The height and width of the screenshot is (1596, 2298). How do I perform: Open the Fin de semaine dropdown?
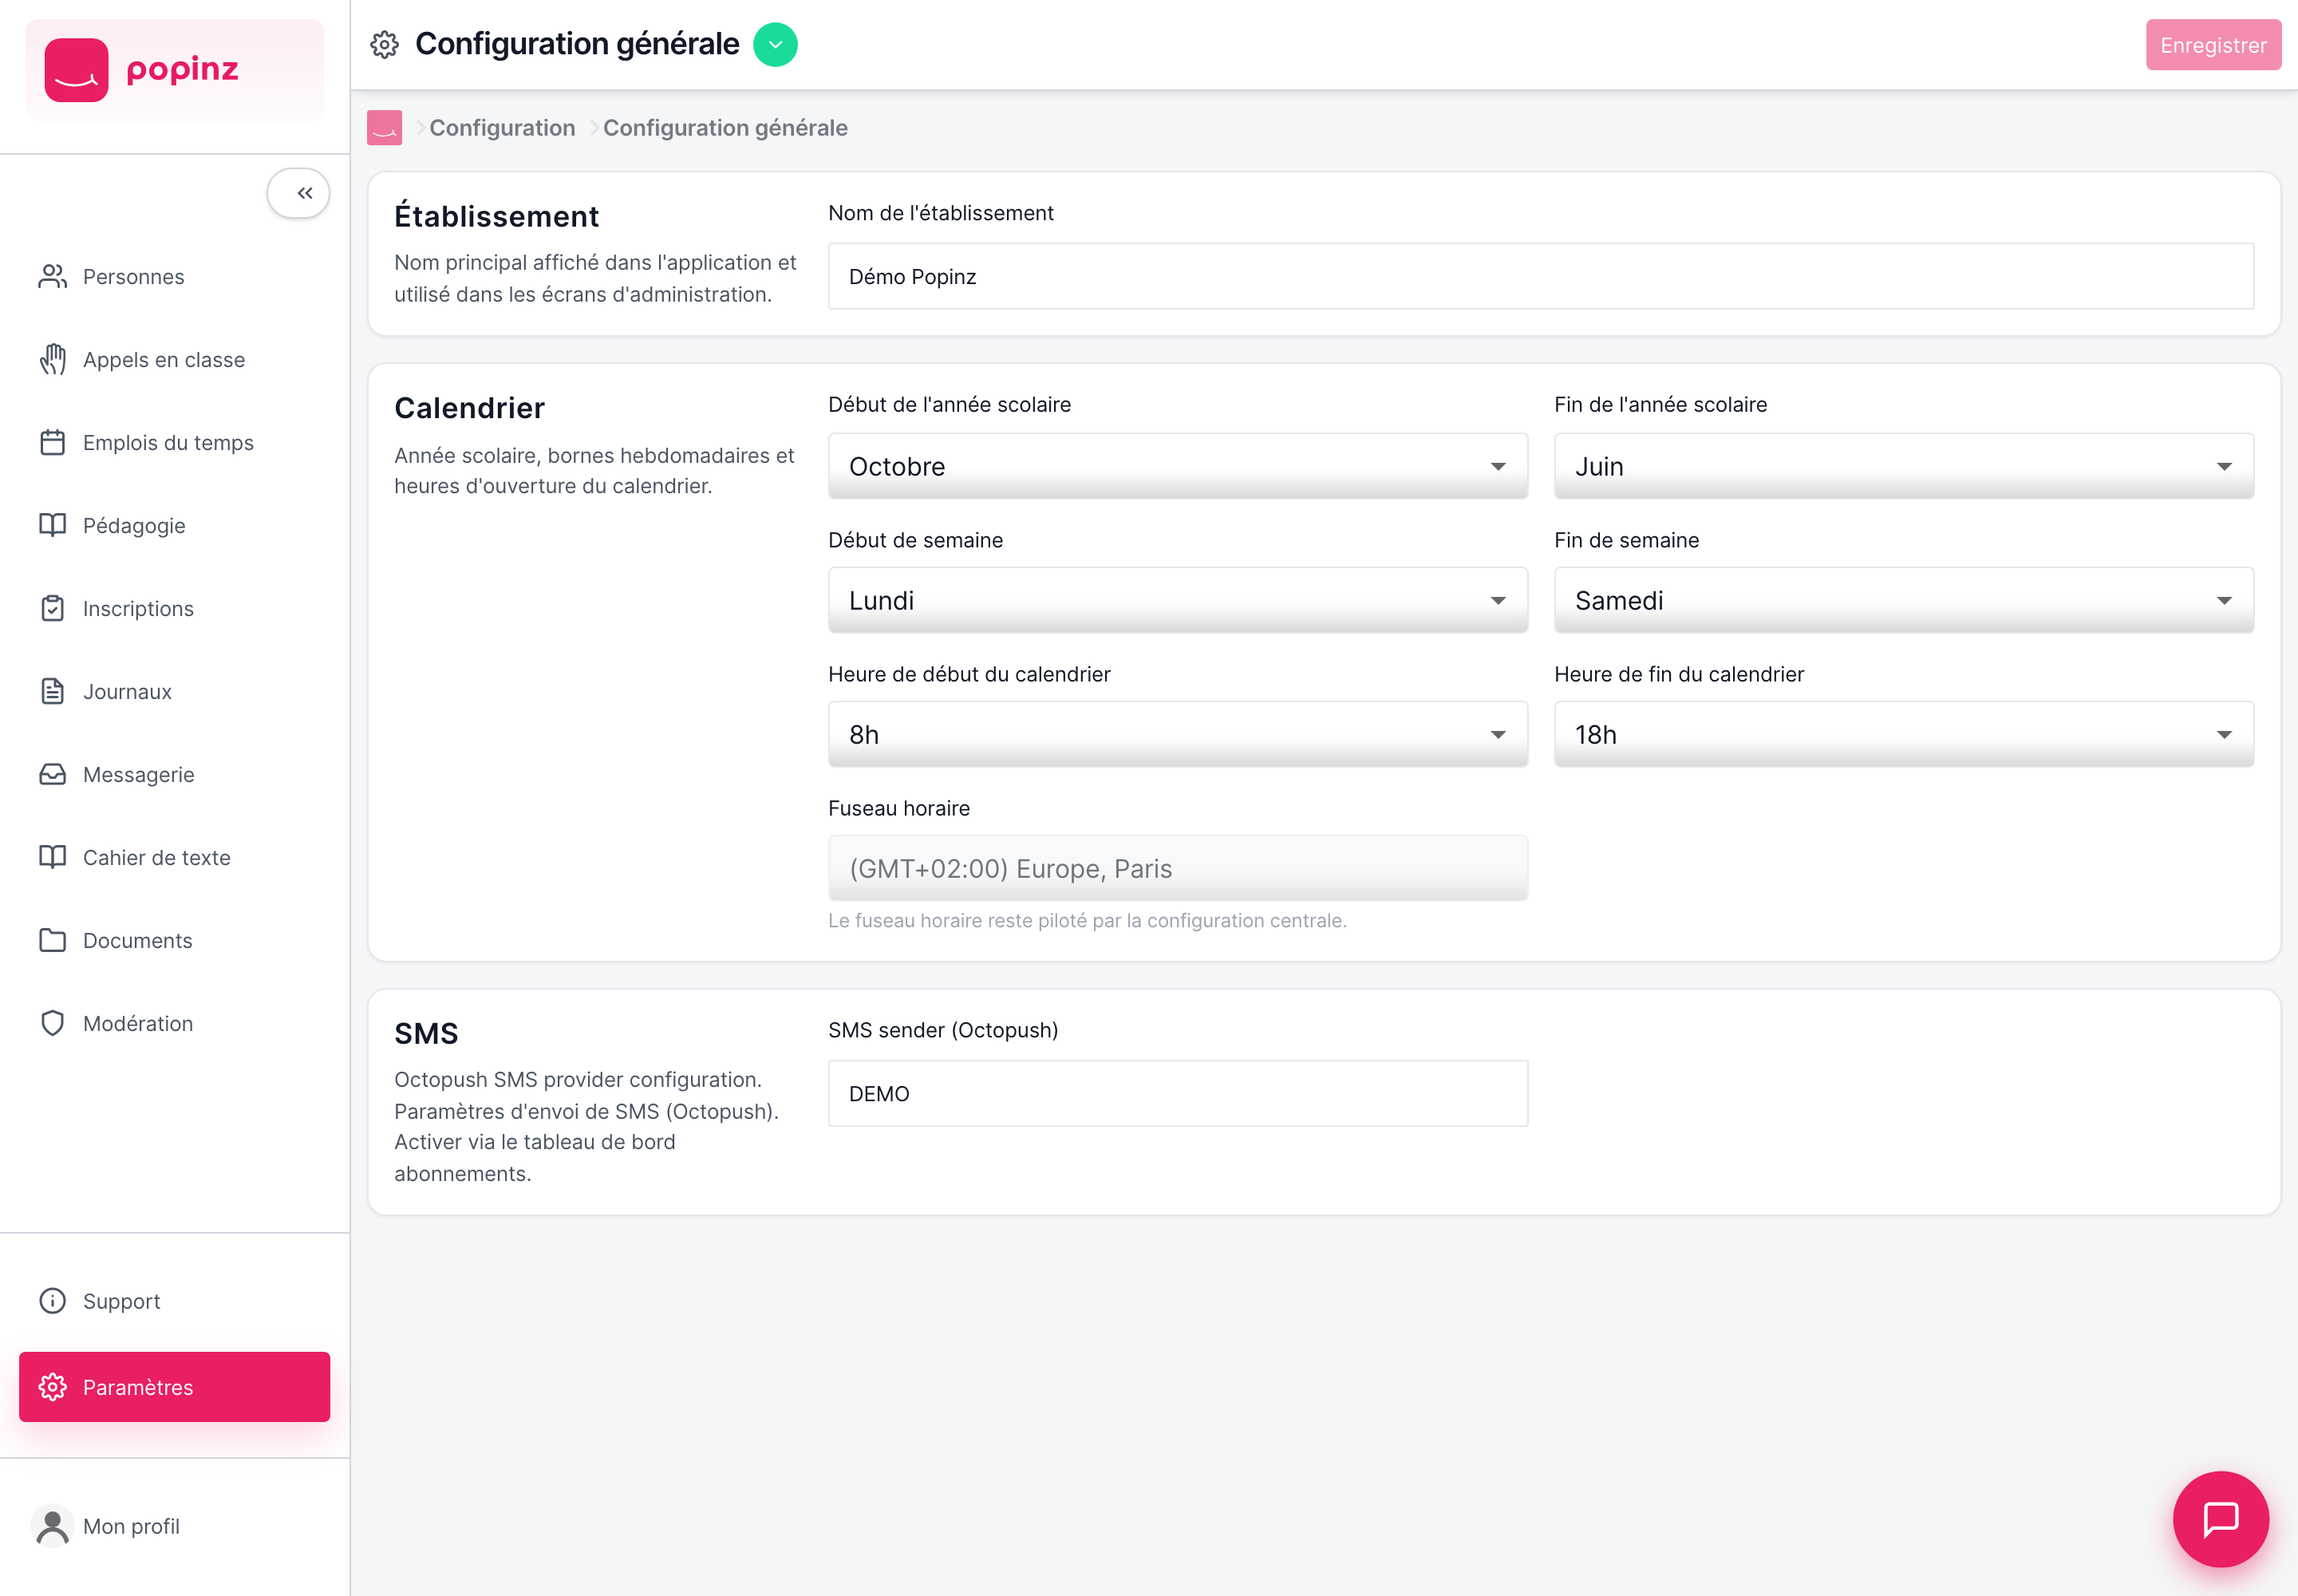[x=1903, y=600]
